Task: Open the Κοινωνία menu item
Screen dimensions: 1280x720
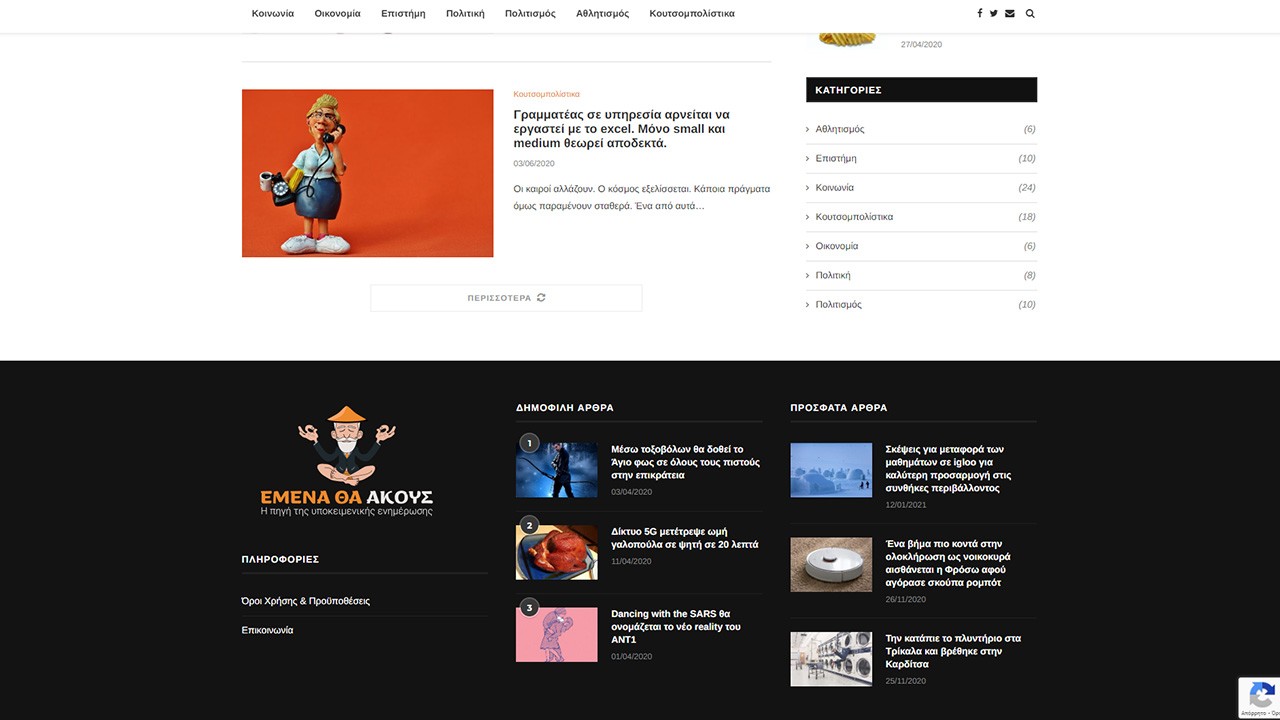Action: click(x=273, y=14)
